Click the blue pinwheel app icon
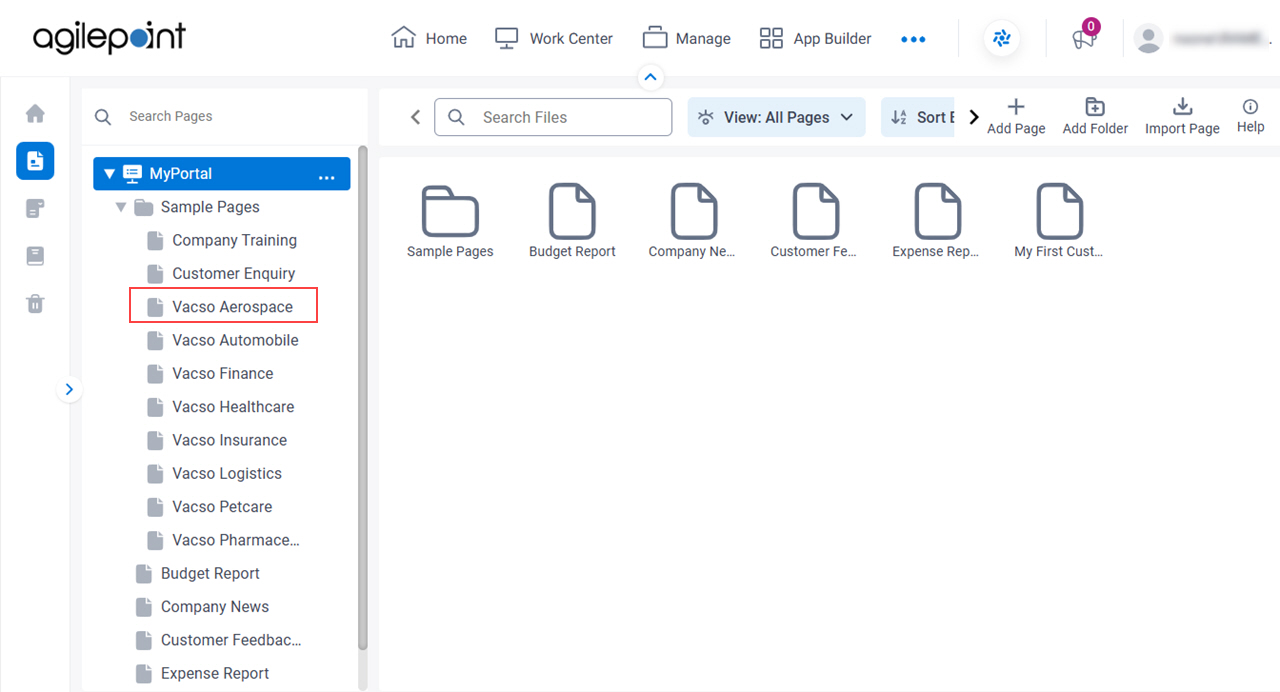 [x=1001, y=39]
